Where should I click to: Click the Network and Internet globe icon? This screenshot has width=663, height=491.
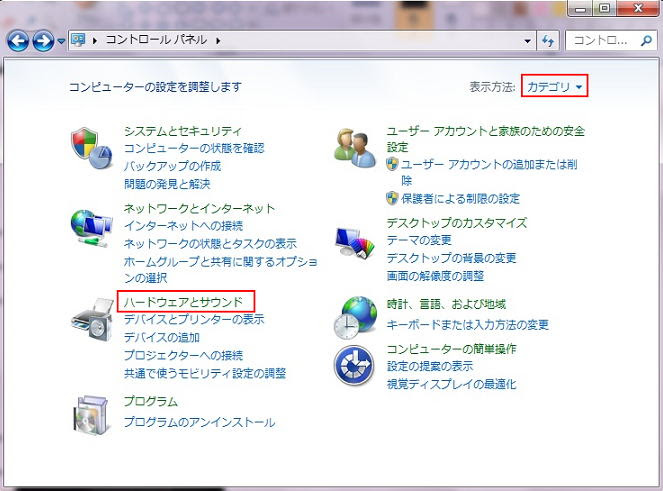click(91, 228)
